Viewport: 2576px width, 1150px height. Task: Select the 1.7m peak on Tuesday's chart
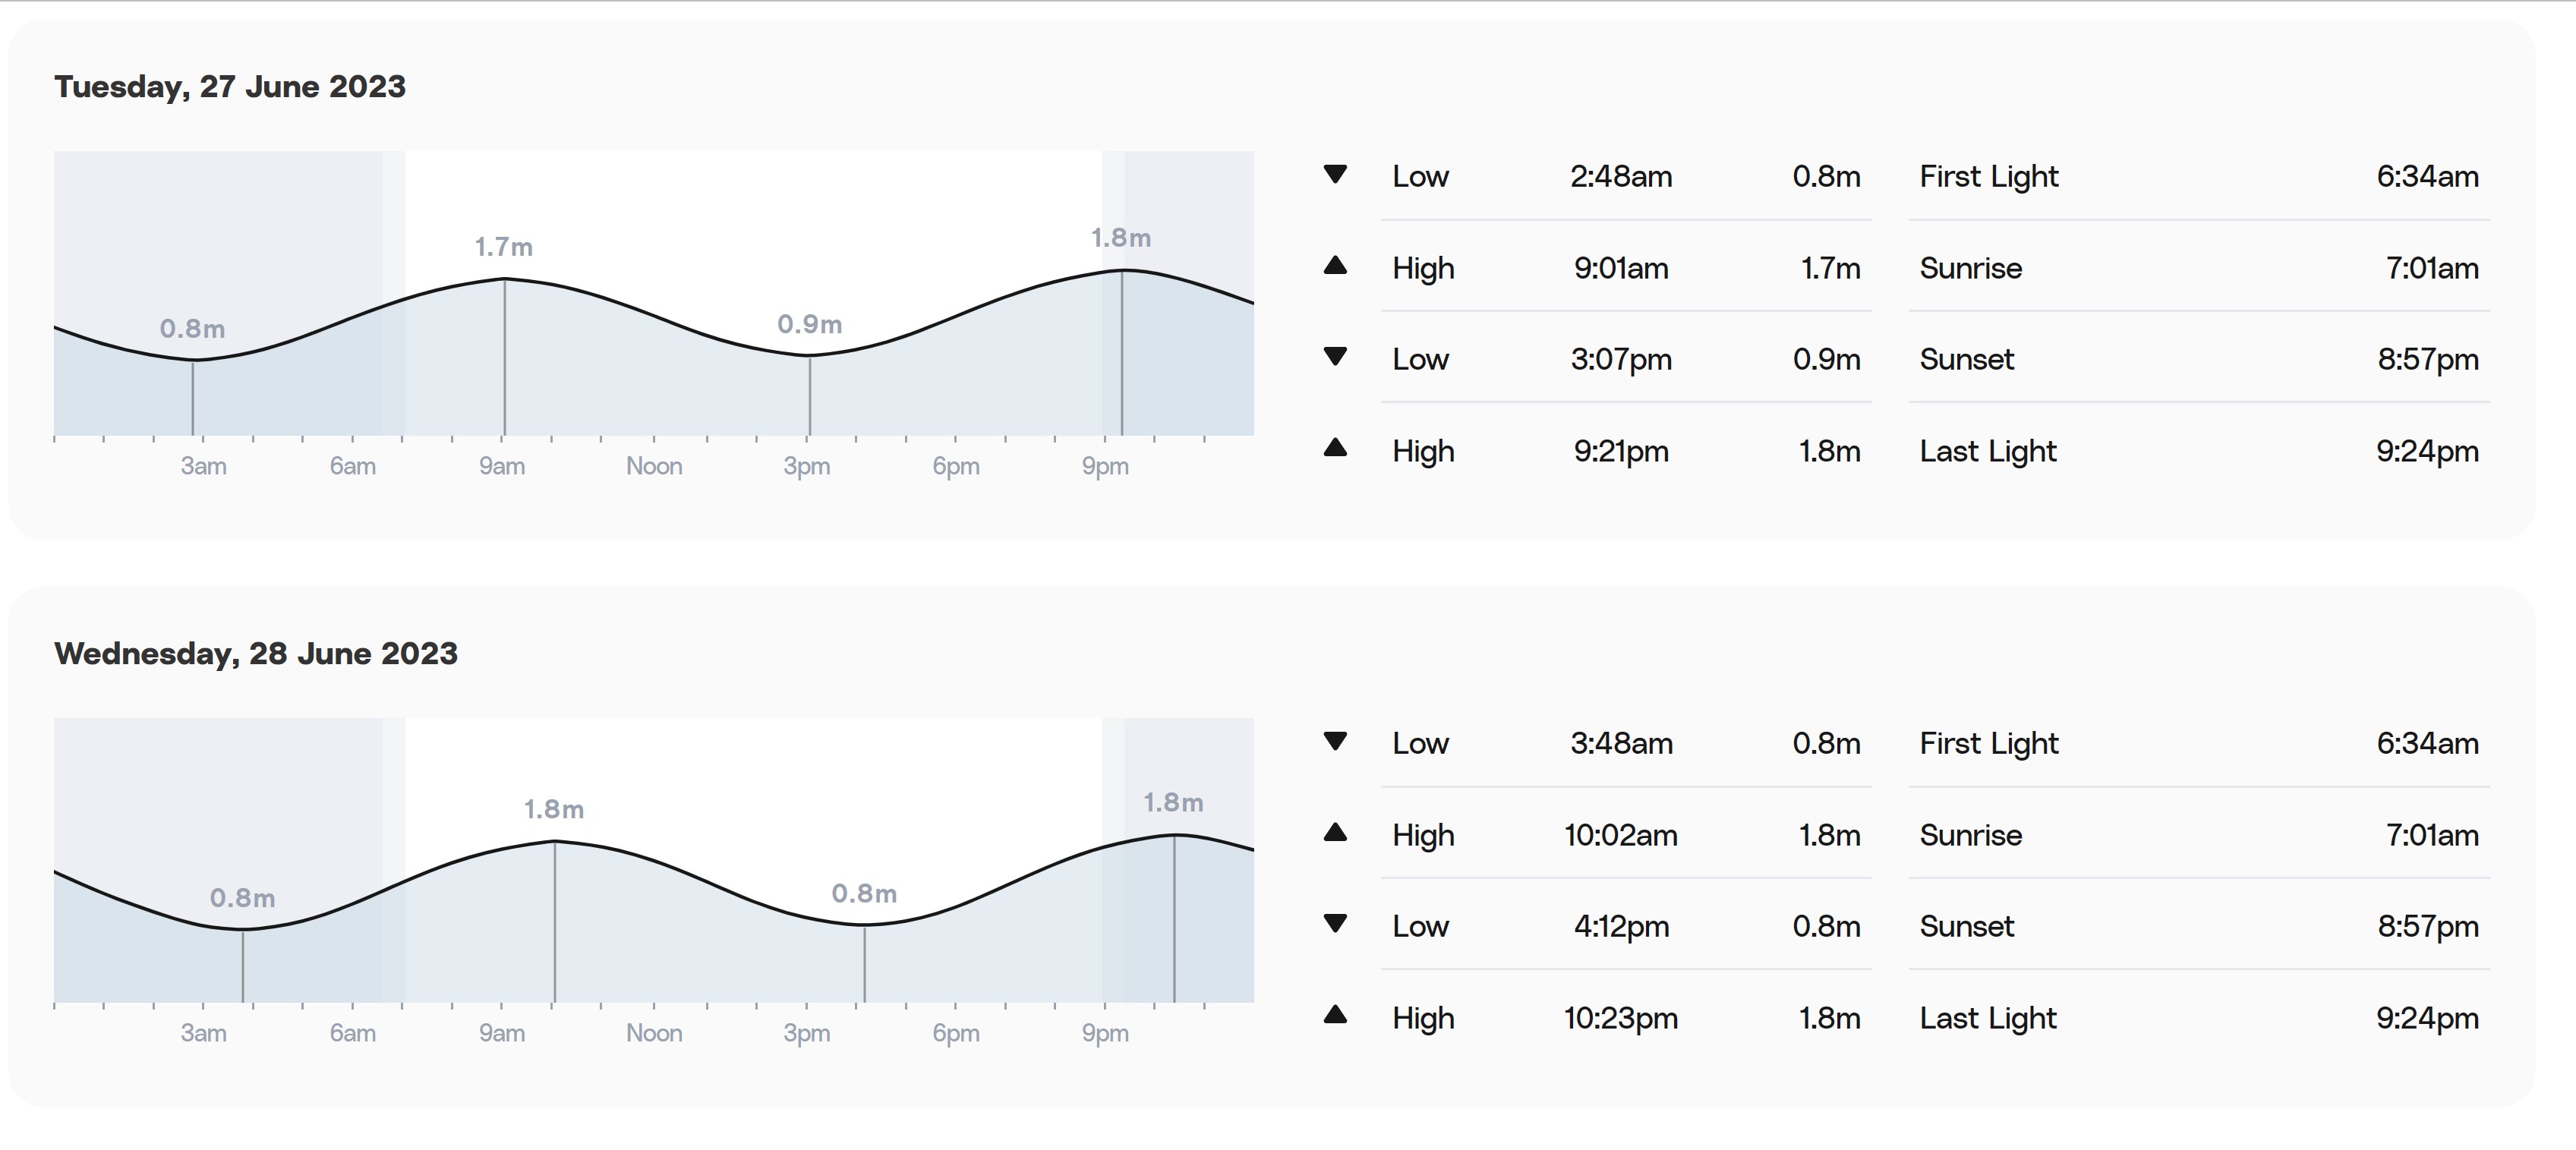tap(504, 246)
